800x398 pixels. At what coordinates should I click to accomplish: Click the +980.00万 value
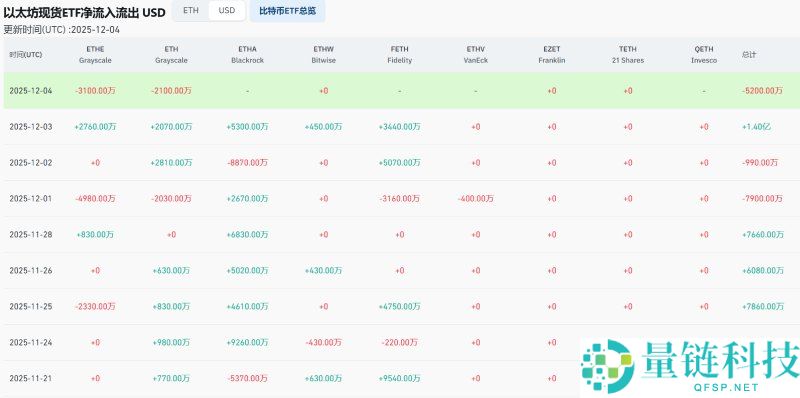coord(171,342)
